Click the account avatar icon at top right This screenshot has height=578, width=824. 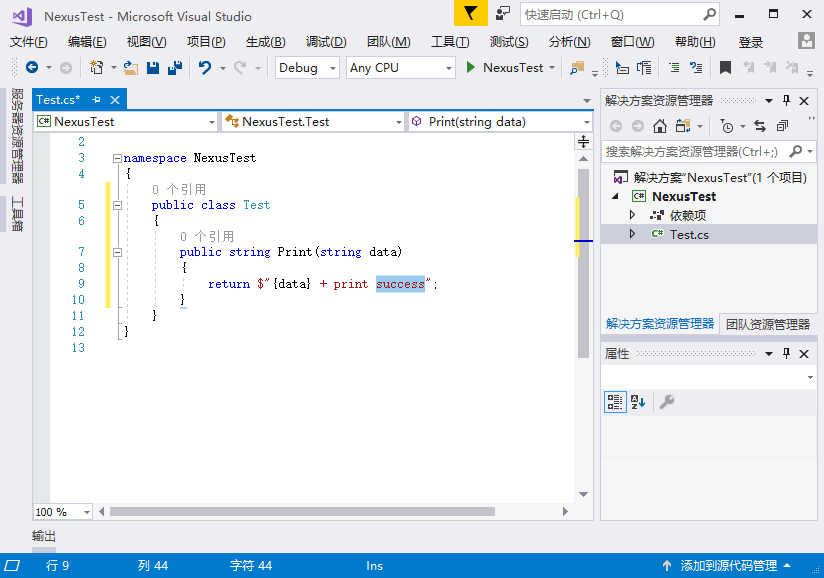(x=806, y=40)
